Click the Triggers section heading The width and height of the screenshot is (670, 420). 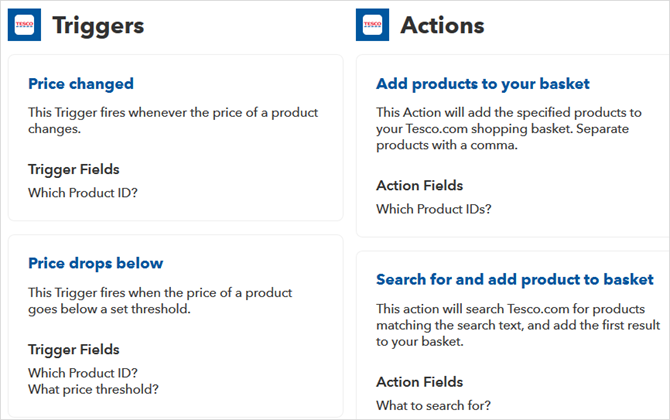[x=98, y=25]
